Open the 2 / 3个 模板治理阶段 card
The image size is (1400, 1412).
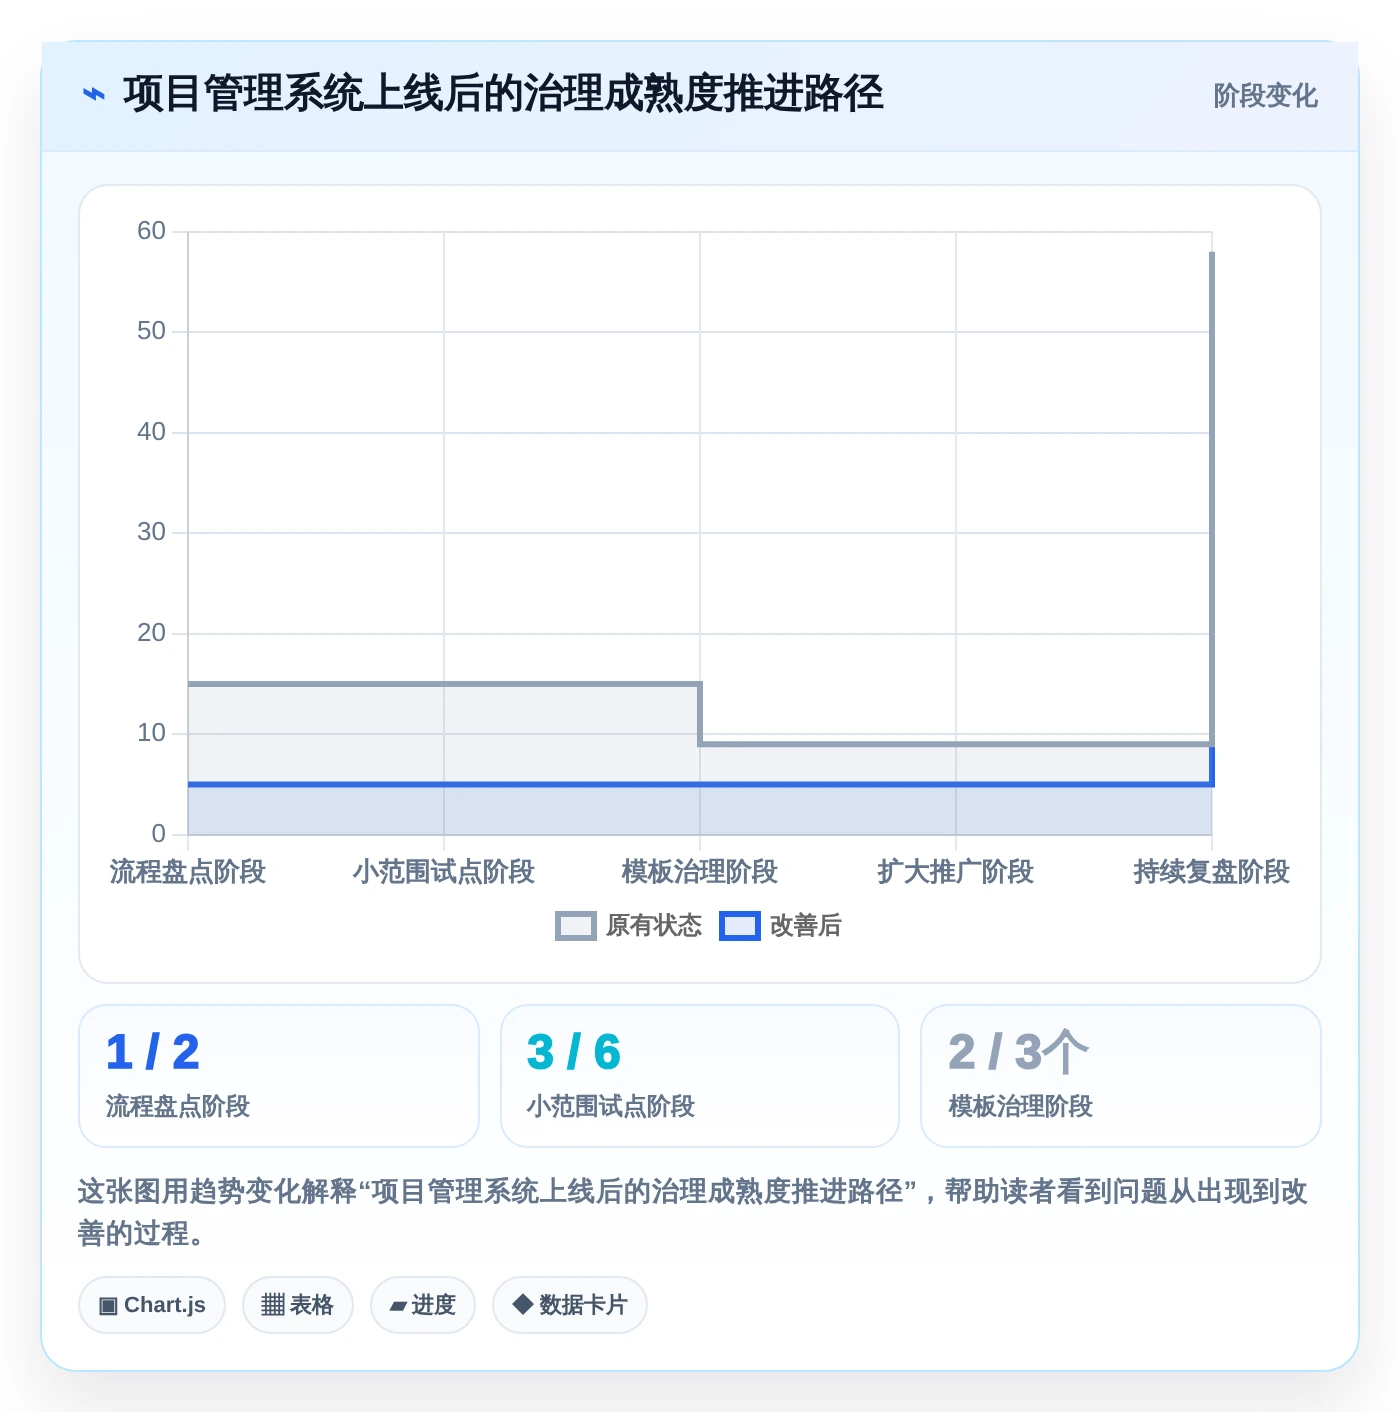[1121, 1076]
